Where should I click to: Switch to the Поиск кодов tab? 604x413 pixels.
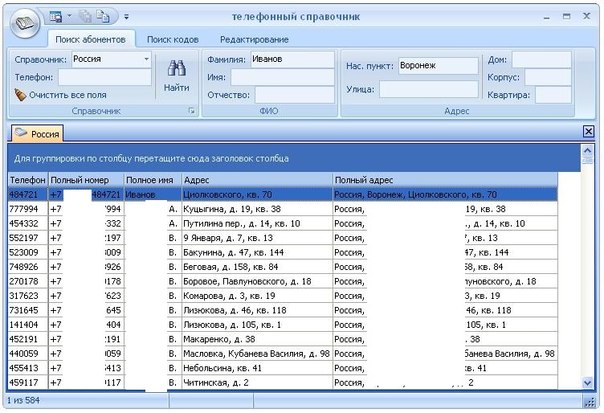(x=173, y=39)
